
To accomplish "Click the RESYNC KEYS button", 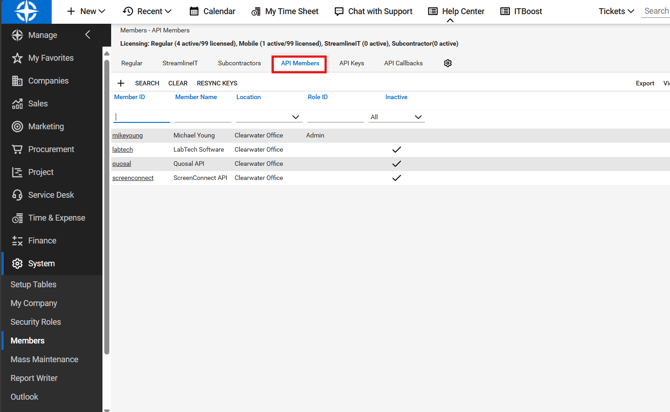I will click(217, 84).
